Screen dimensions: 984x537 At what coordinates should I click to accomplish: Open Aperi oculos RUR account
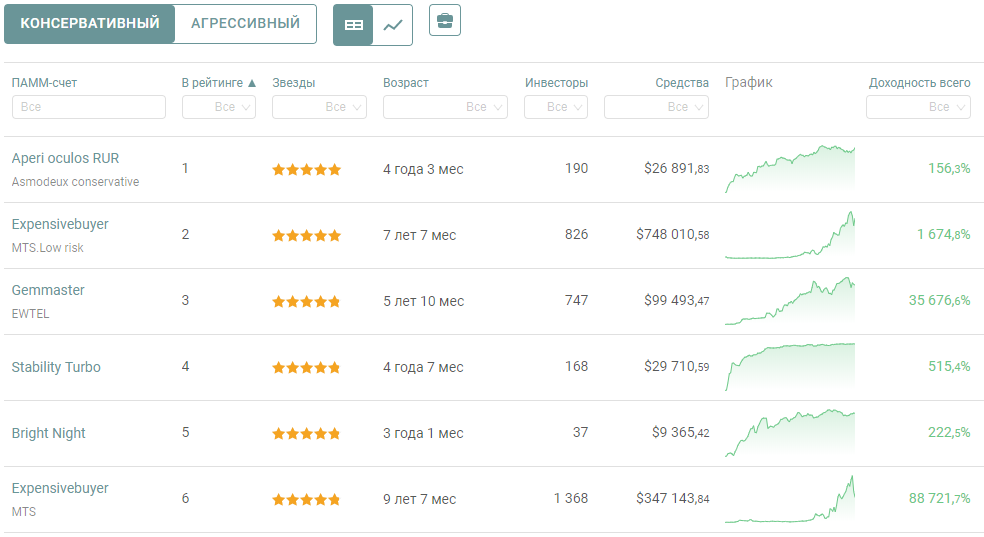coord(65,158)
